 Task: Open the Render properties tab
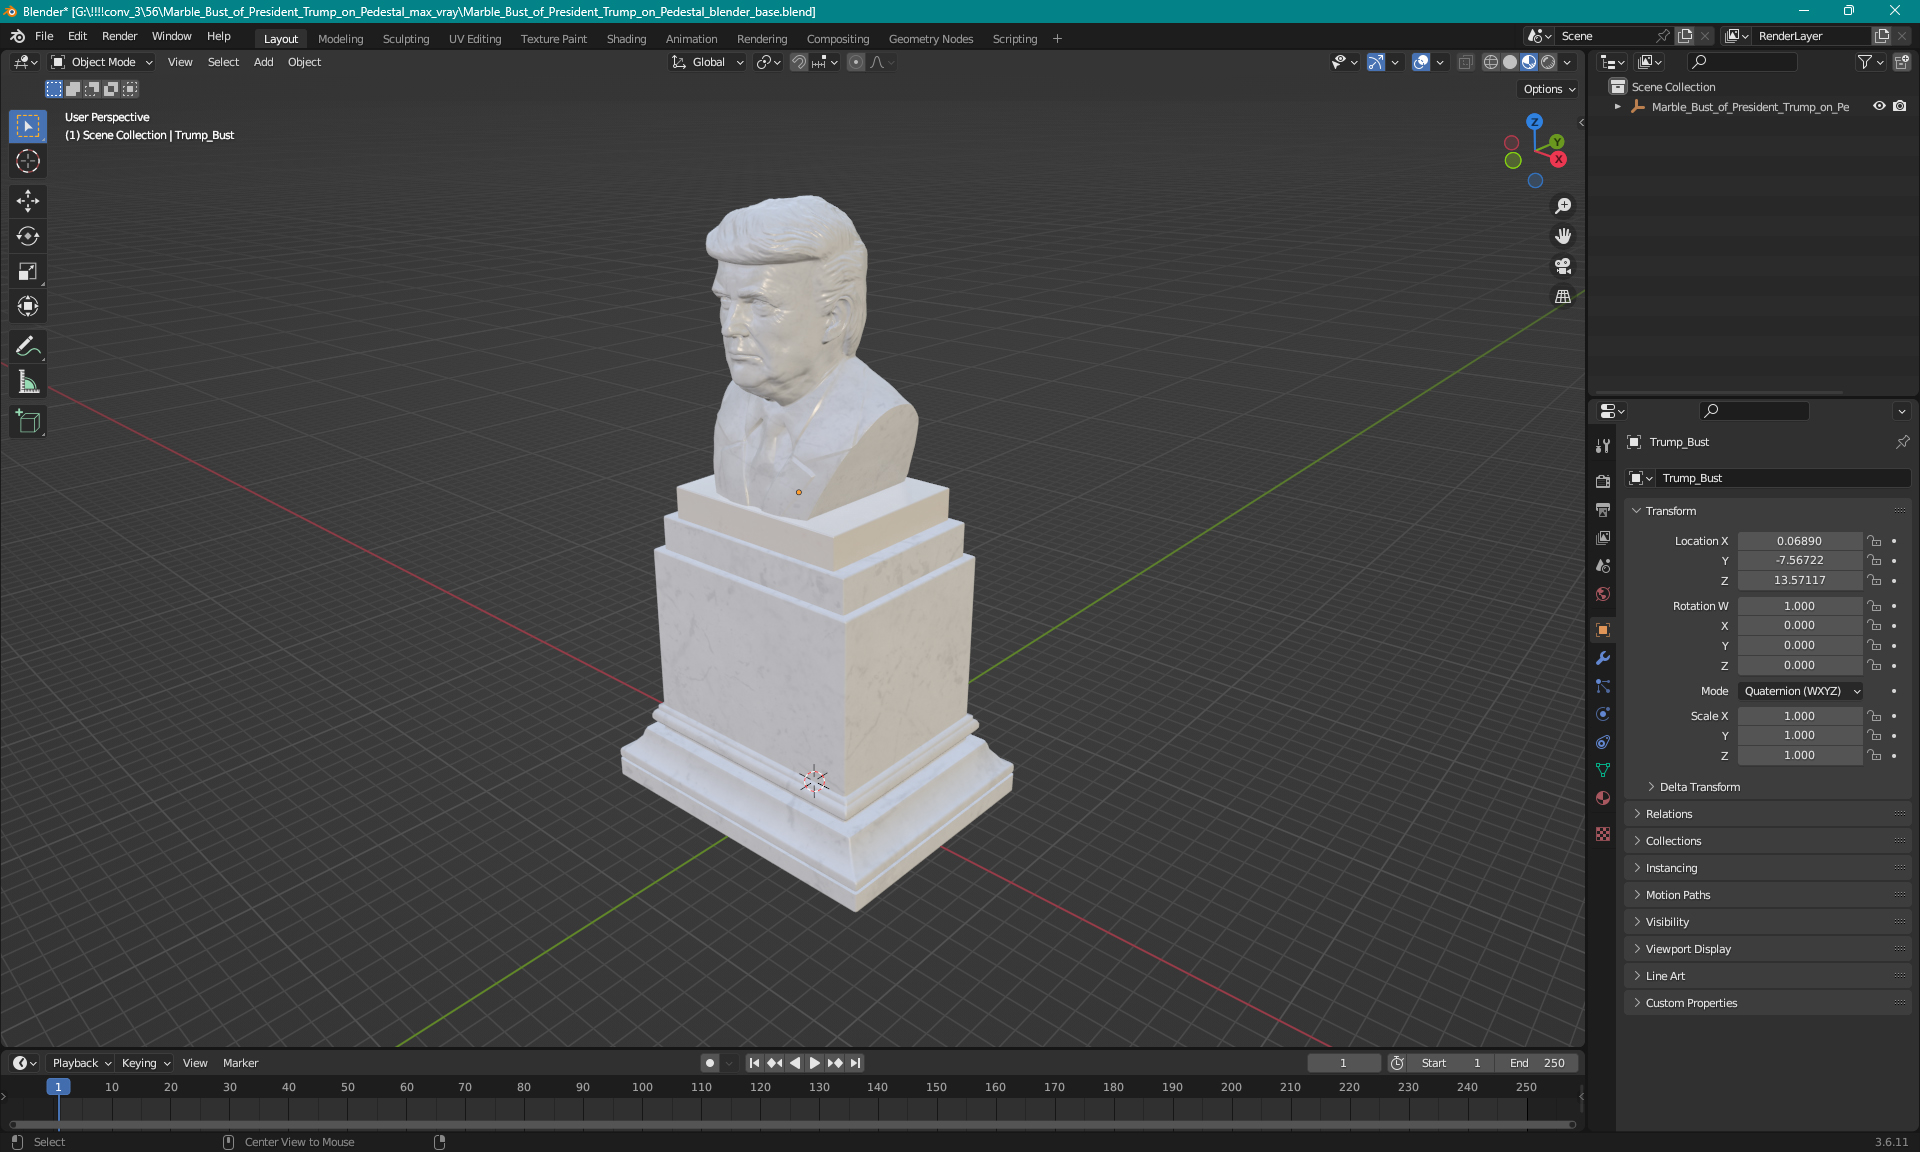(1603, 481)
